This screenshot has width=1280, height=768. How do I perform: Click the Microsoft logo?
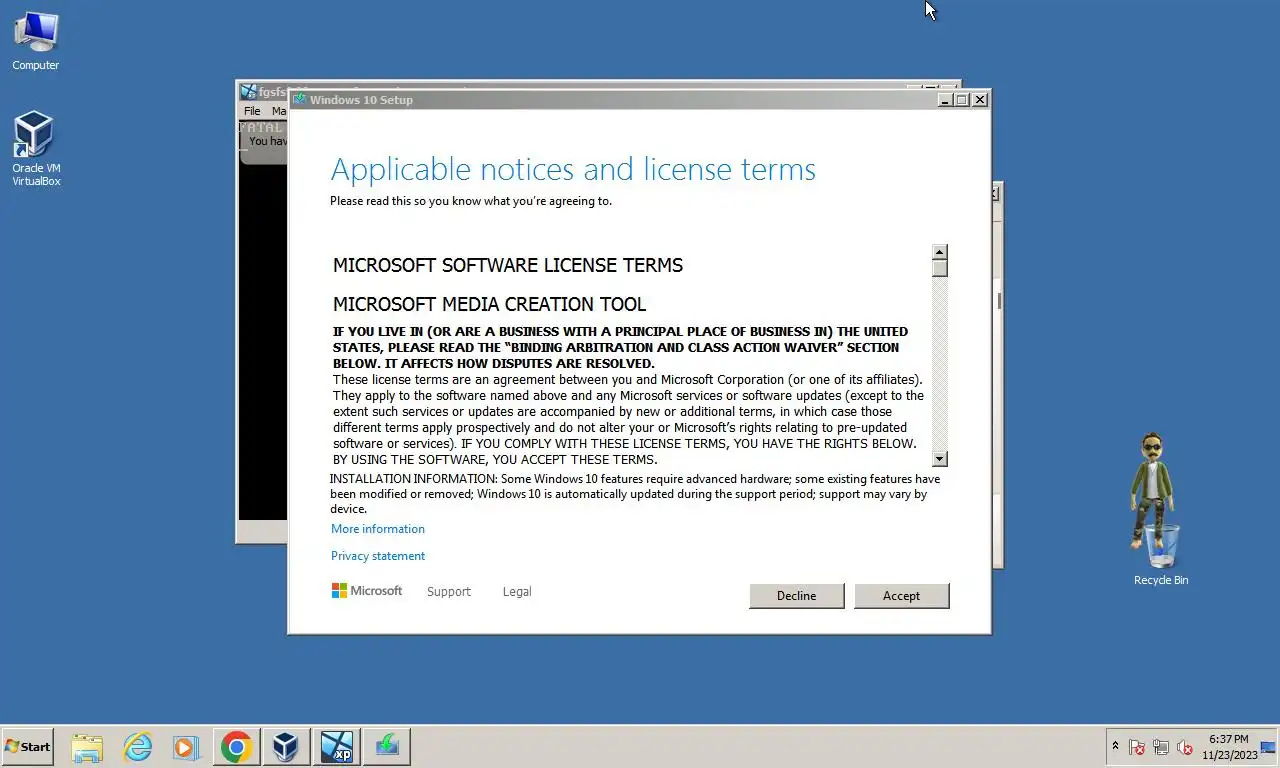point(367,591)
